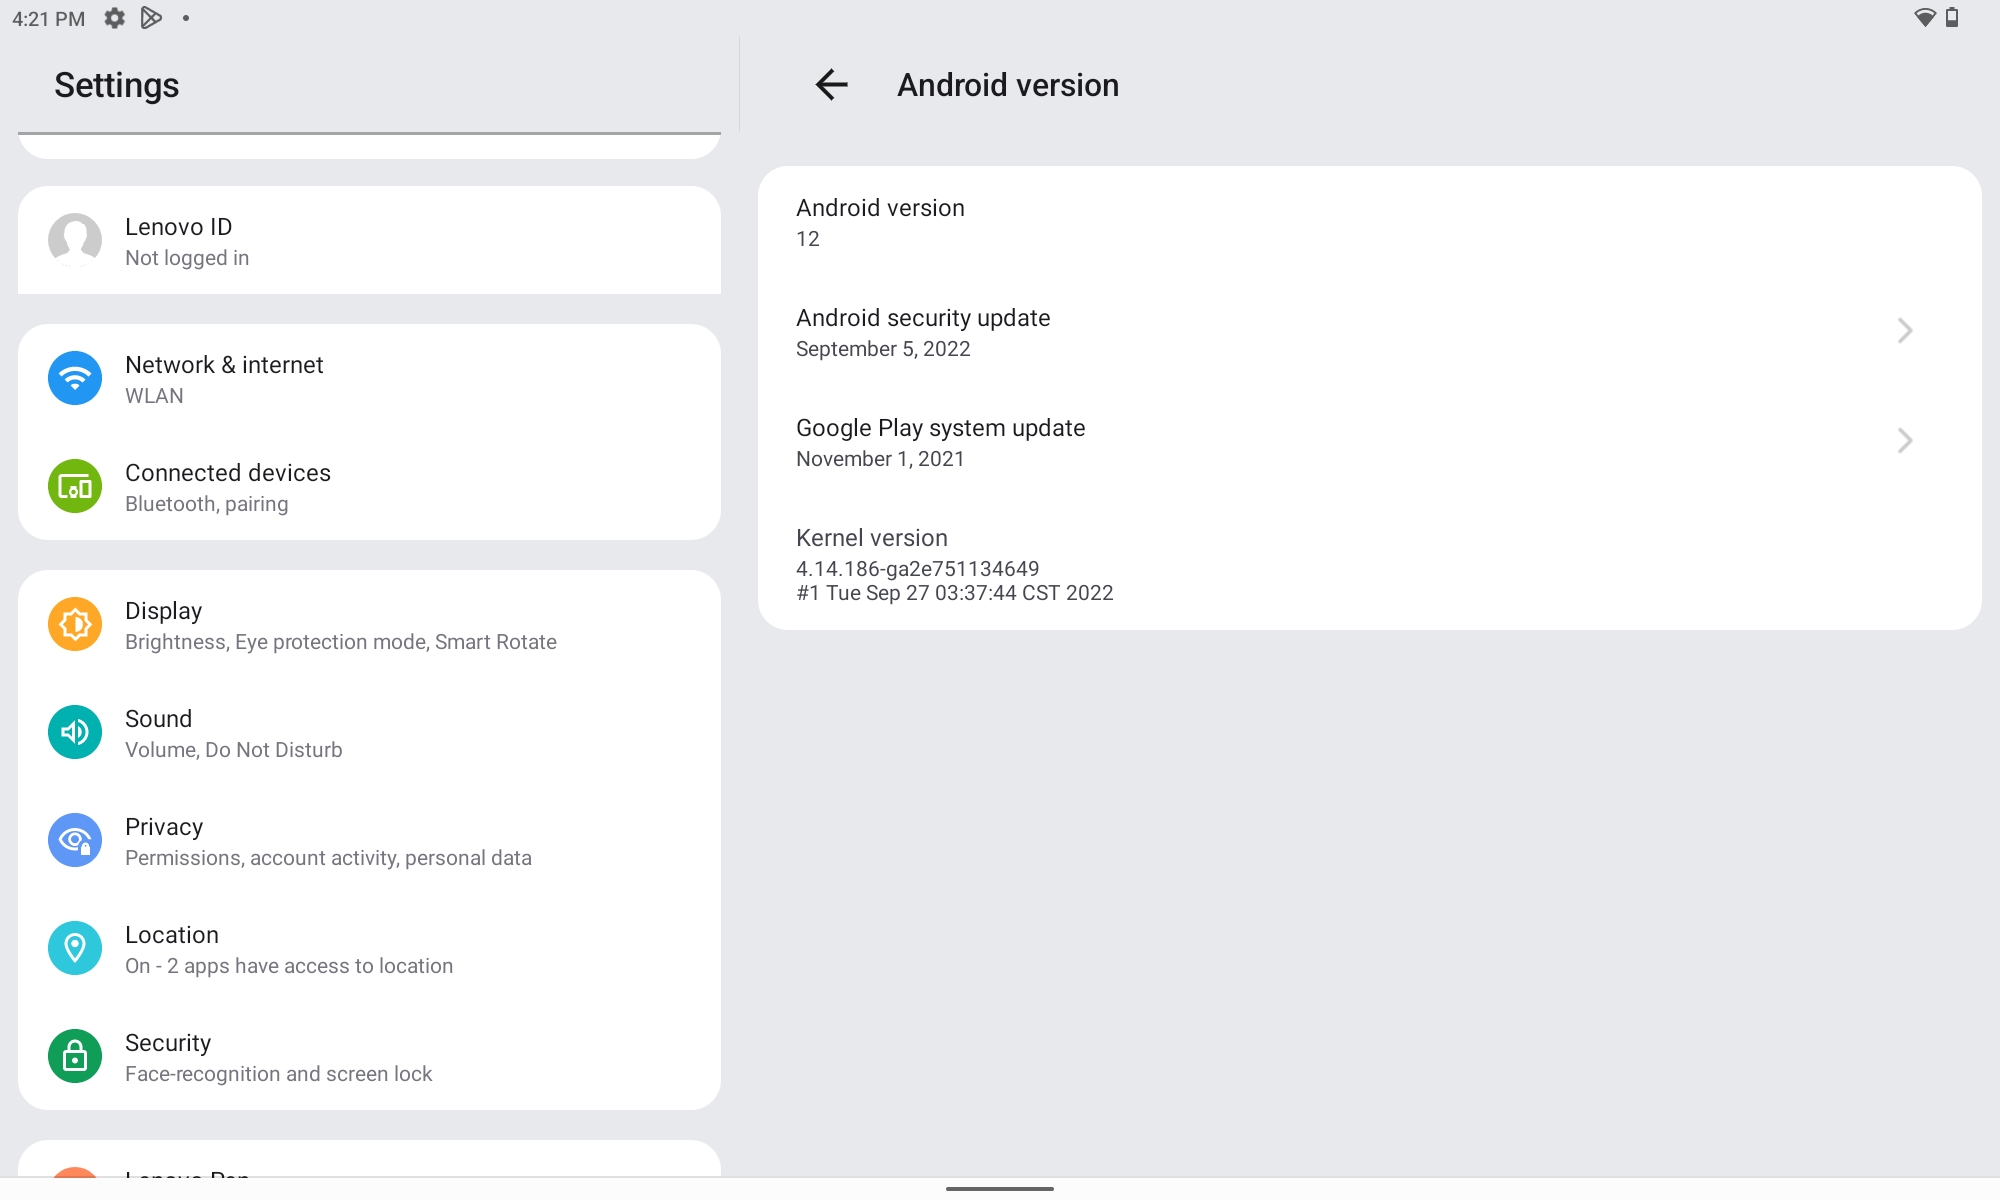Open Lenovo ID account settings

369,240
